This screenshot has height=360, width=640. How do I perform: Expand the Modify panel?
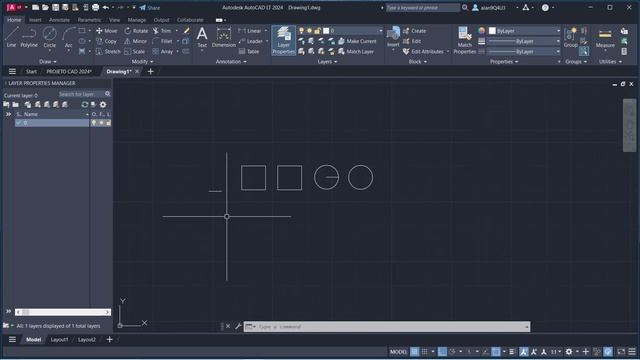(142, 62)
